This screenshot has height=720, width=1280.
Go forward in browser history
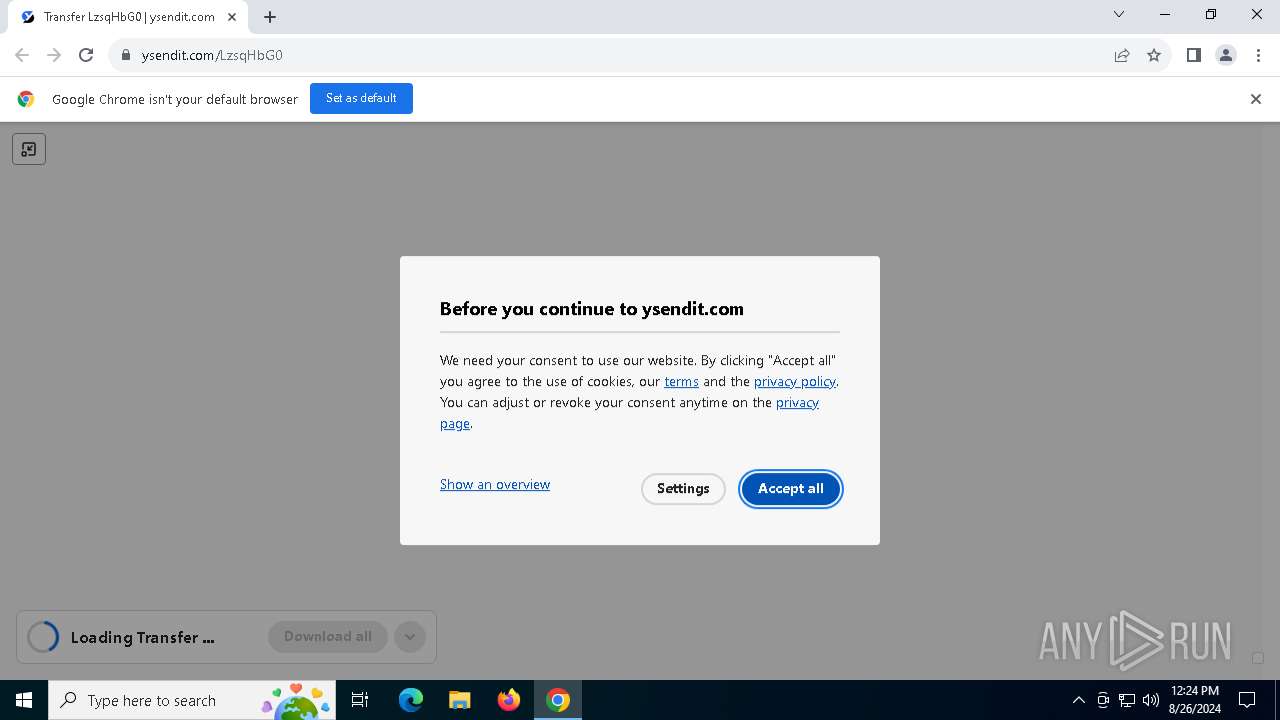[x=54, y=55]
